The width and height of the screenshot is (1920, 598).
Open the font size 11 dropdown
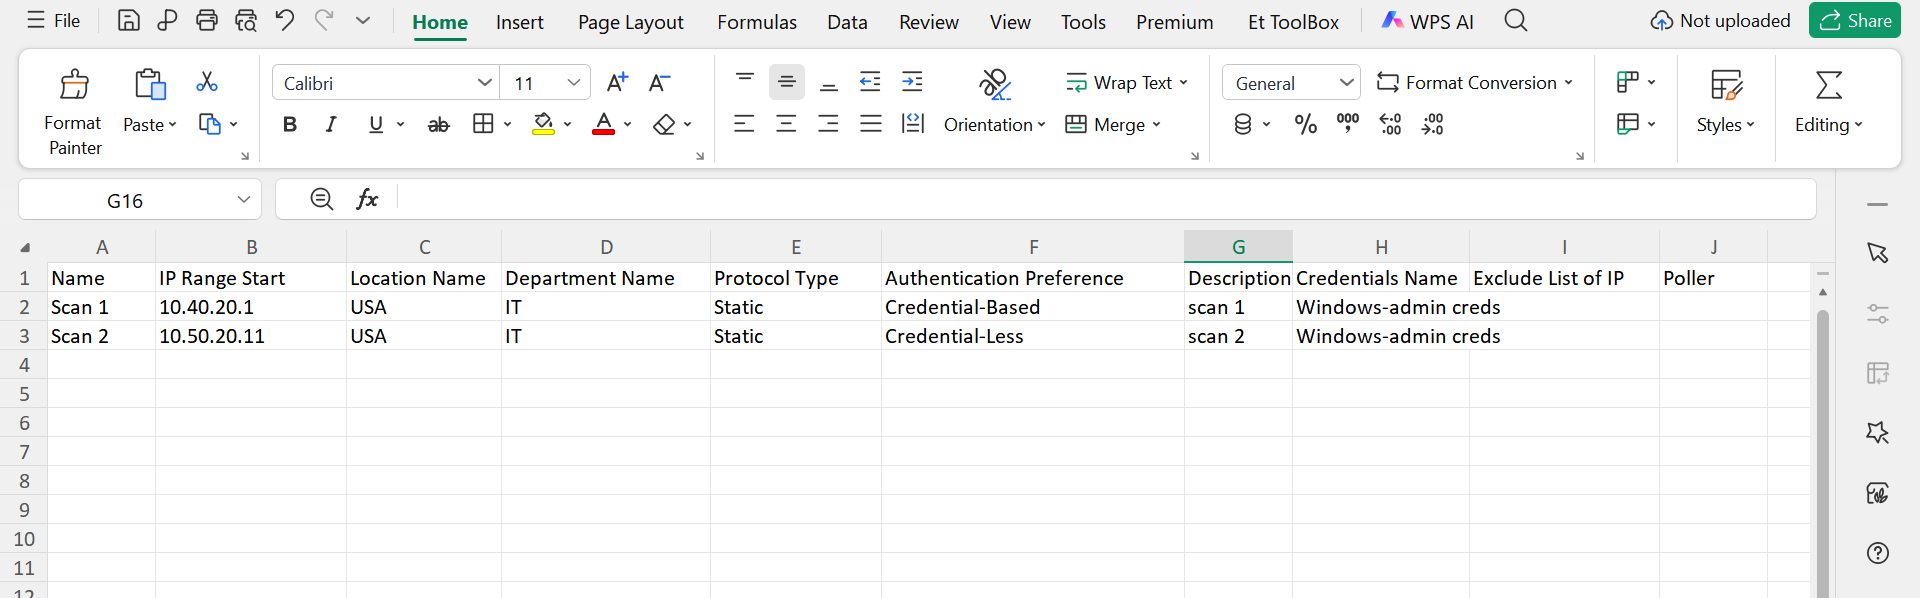click(x=574, y=82)
